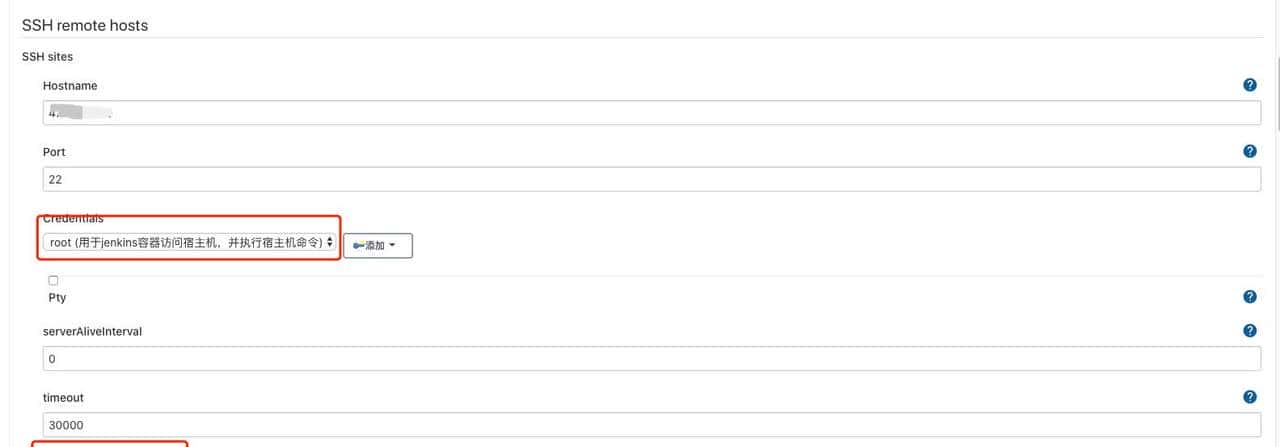Click the SSH sites section label
This screenshot has width=1280, height=447.
(47, 57)
